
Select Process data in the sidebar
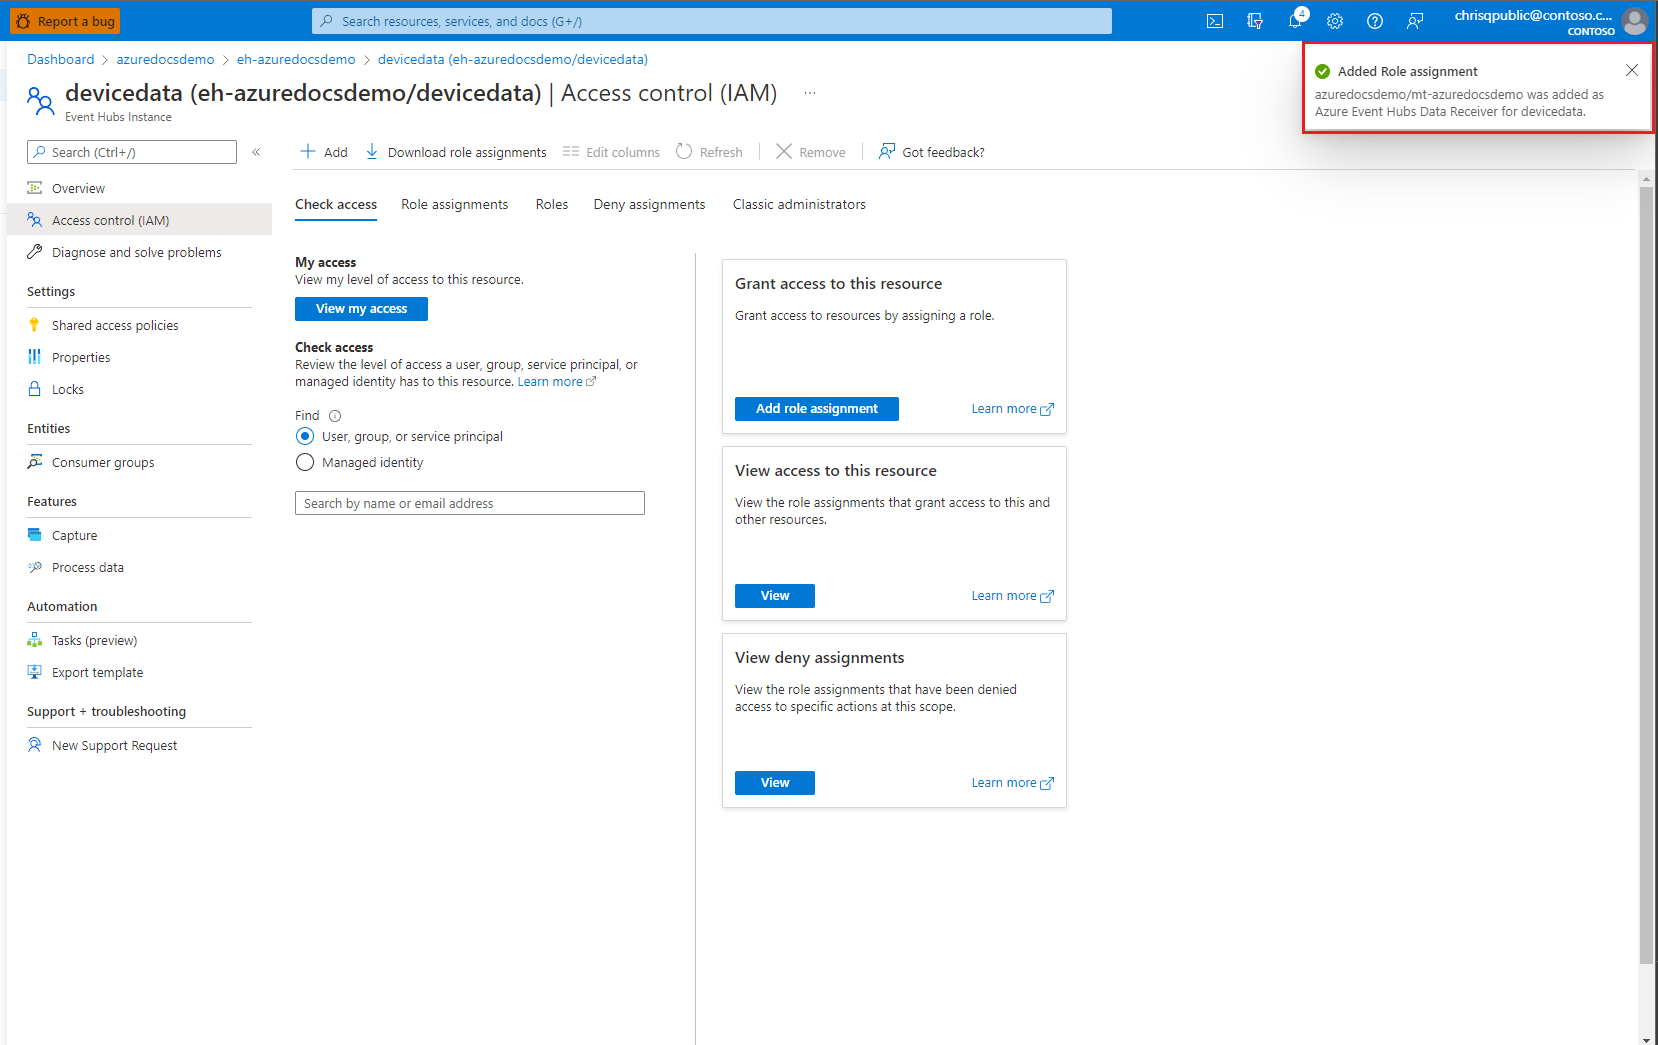pyautogui.click(x=88, y=567)
